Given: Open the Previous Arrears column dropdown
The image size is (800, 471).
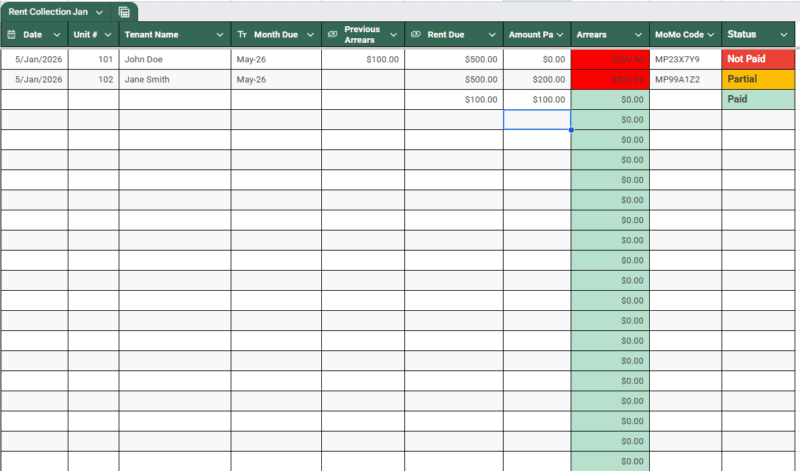Looking at the screenshot, I should pyautogui.click(x=393, y=35).
